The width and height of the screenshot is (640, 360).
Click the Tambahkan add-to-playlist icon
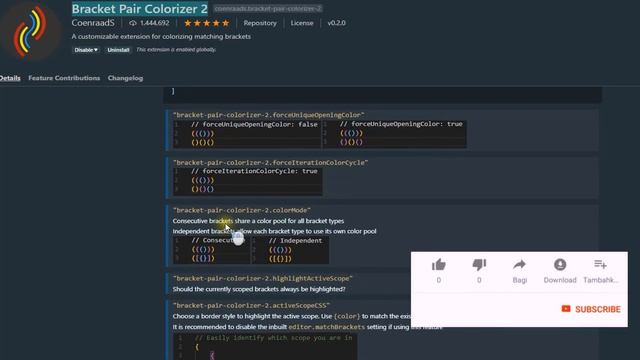coord(600,265)
